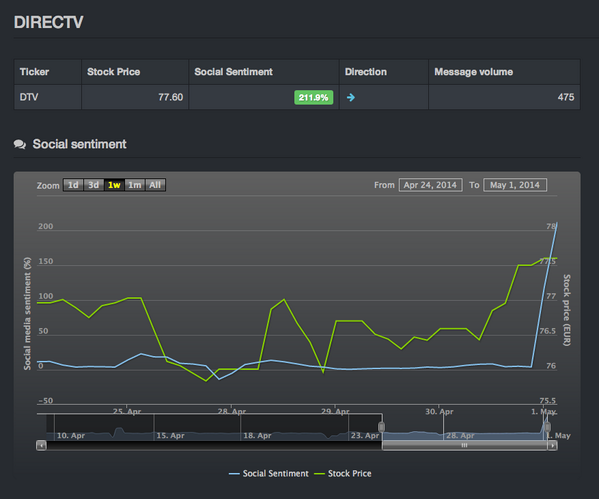Click the navigator scrollbar thumb
This screenshot has width=599, height=499.
[465, 446]
